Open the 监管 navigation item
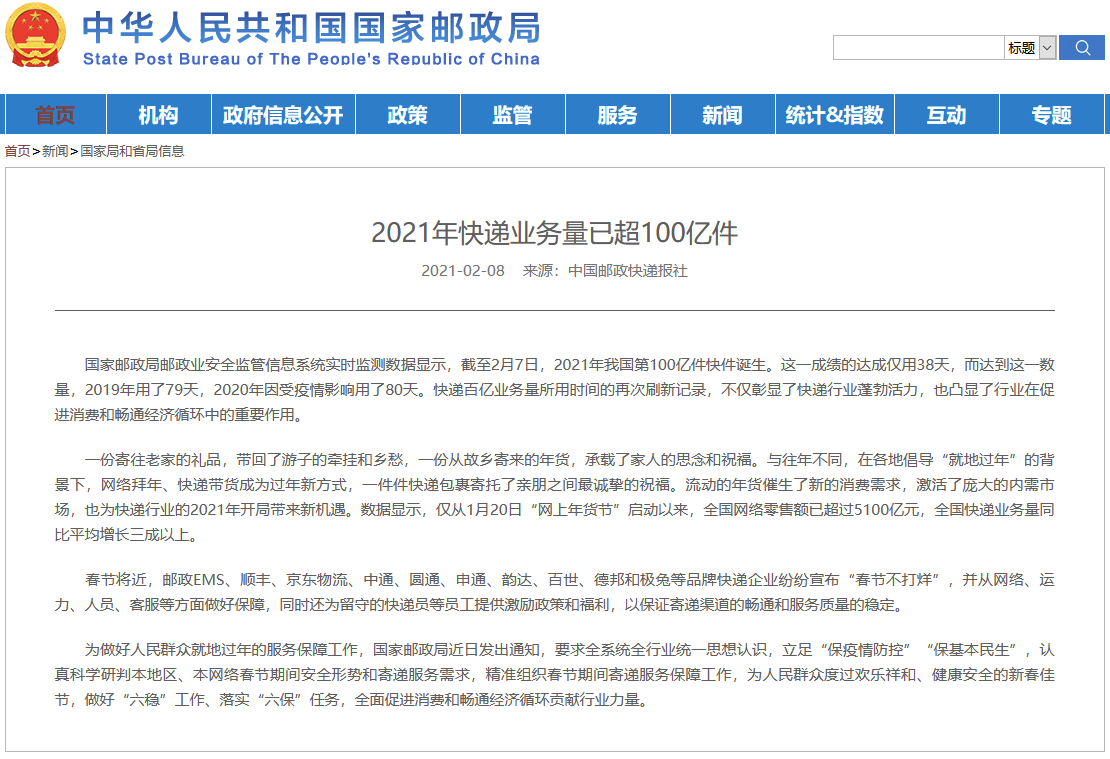The width and height of the screenshot is (1110, 759). (513, 114)
